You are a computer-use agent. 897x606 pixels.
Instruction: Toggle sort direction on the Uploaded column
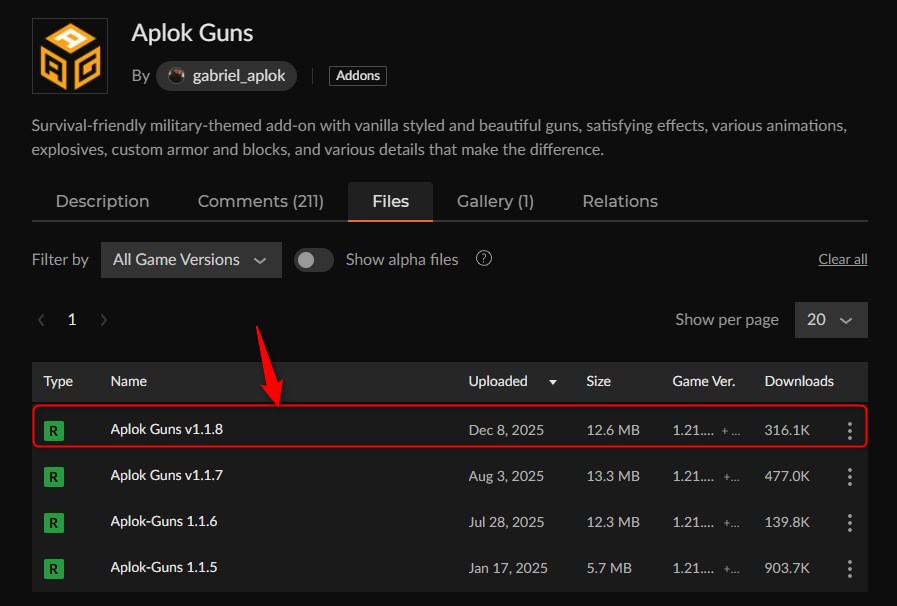tap(552, 382)
